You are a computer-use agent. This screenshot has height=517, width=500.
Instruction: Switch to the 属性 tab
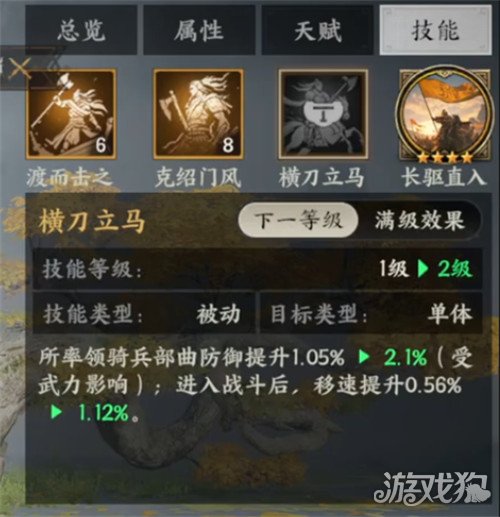point(199,31)
